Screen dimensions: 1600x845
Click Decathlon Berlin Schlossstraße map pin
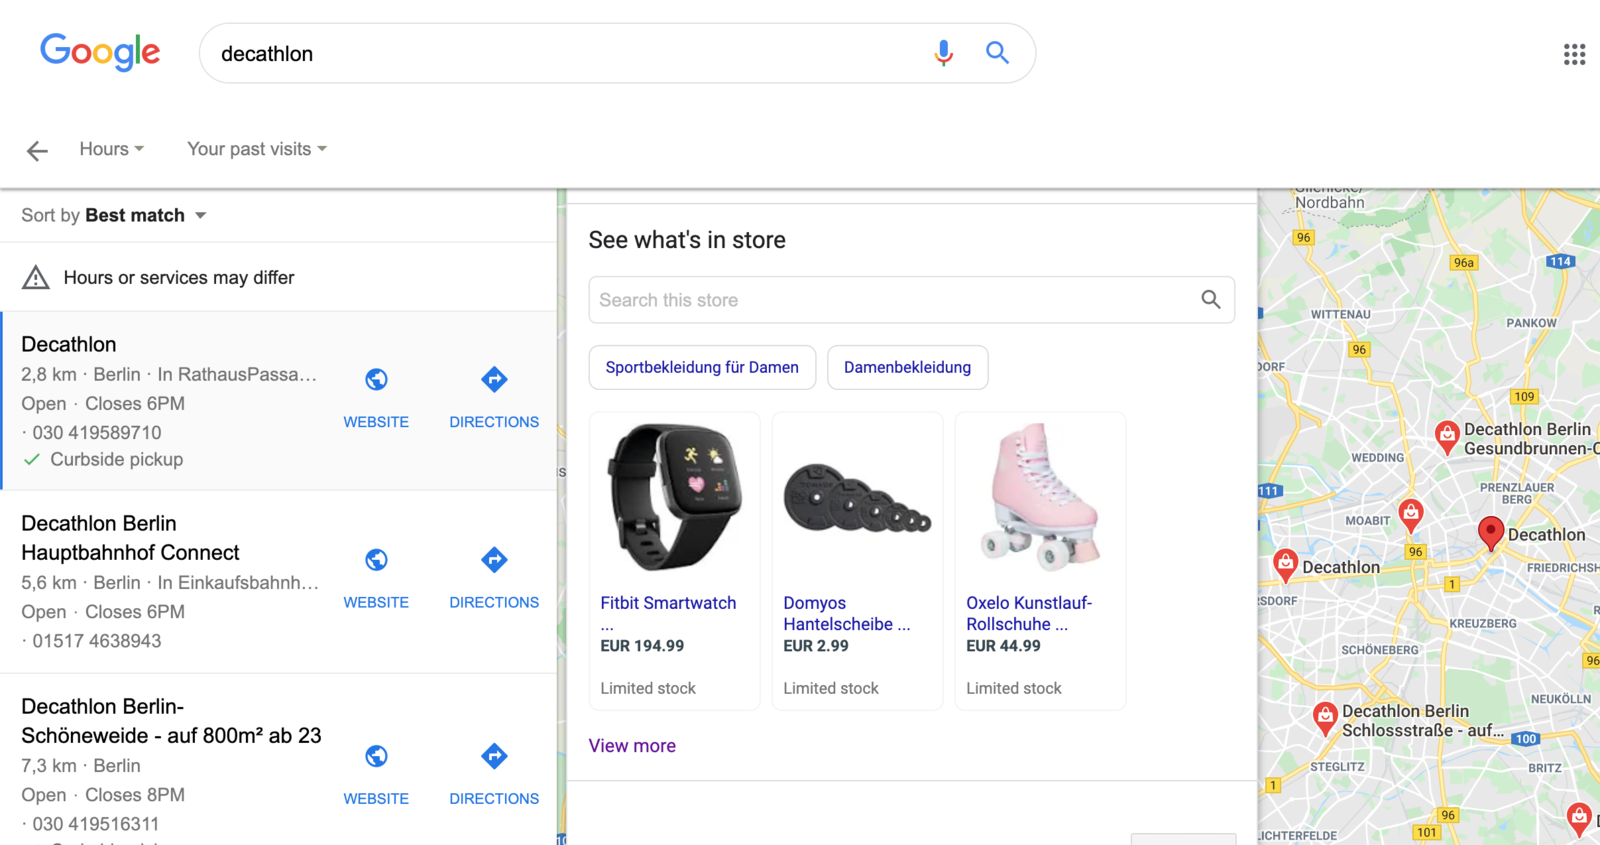pyautogui.click(x=1325, y=717)
